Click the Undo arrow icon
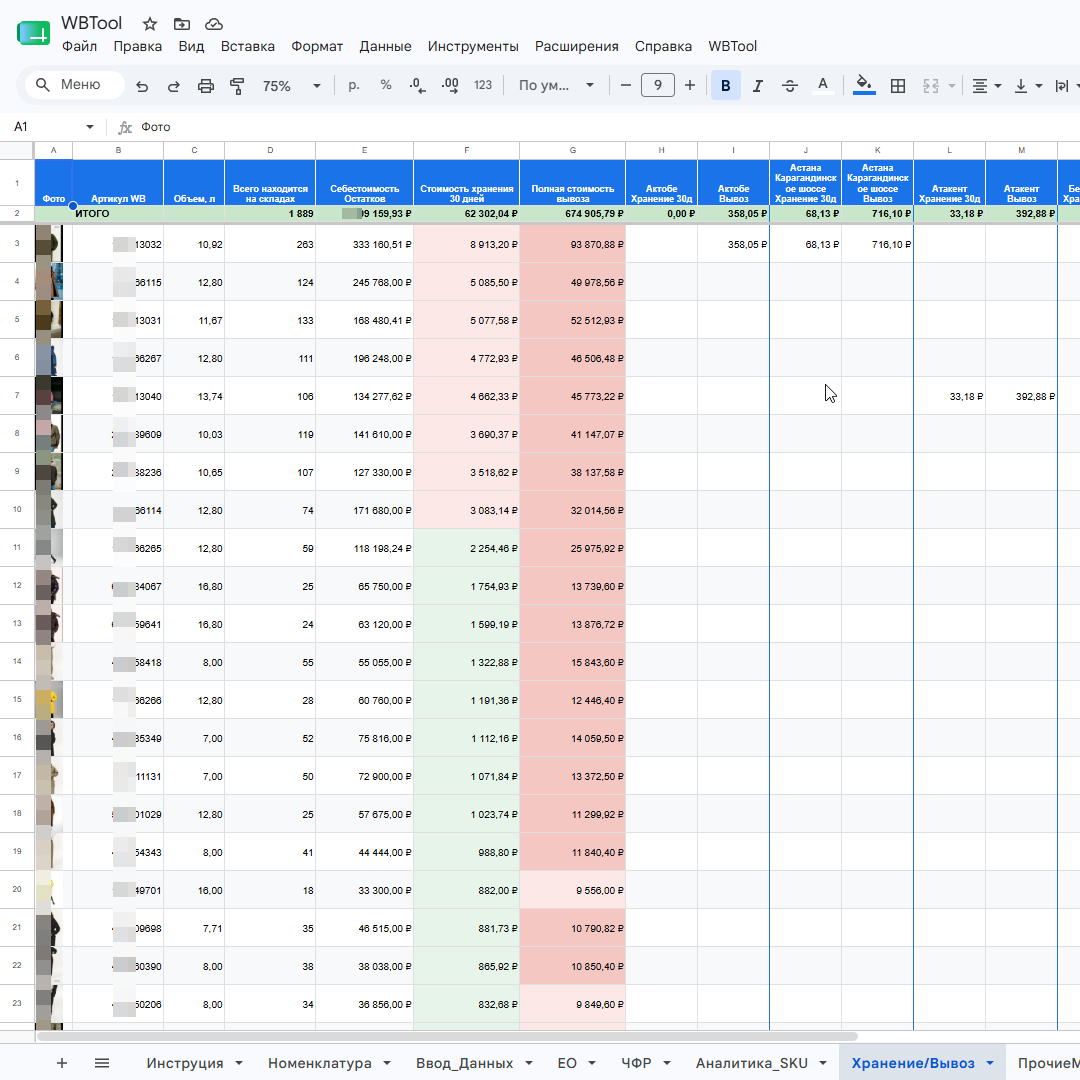The image size is (1080, 1080). [142, 85]
